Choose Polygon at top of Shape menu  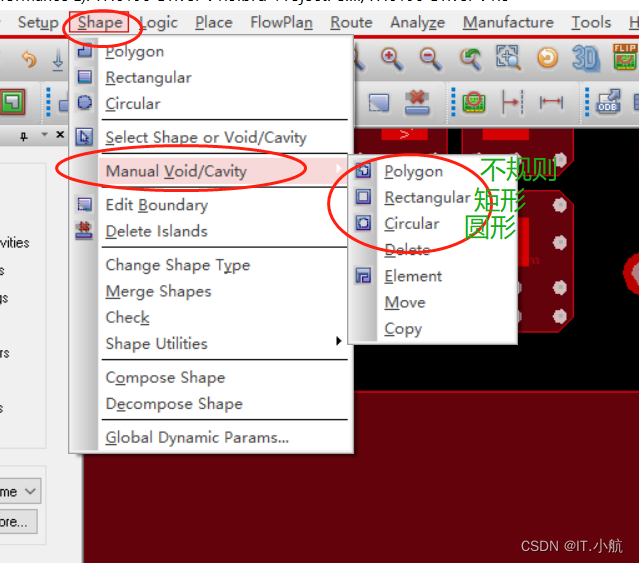pyautogui.click(x=211, y=52)
